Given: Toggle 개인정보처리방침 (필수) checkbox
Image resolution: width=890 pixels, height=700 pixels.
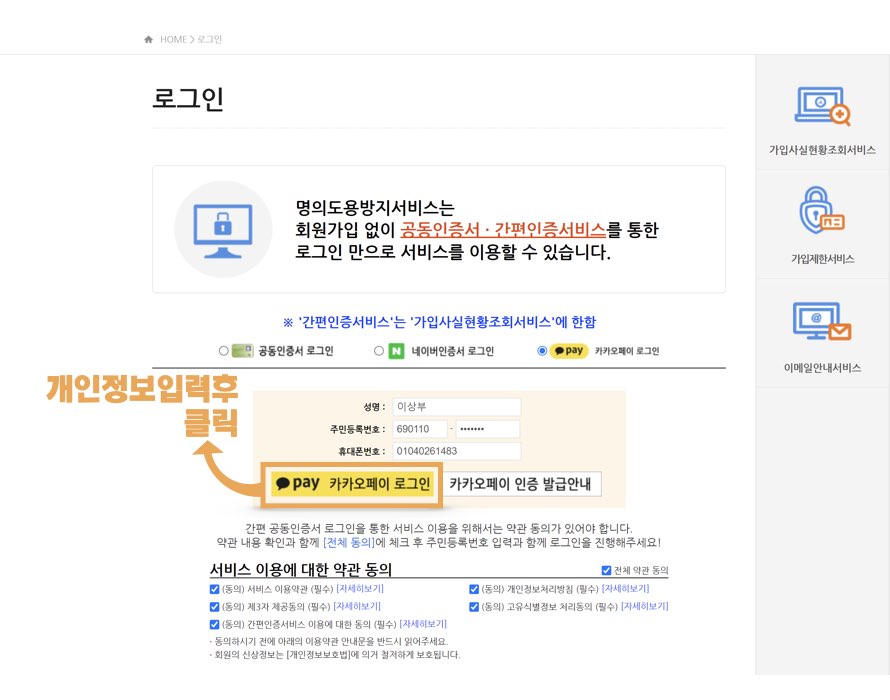Looking at the screenshot, I should coord(474,589).
